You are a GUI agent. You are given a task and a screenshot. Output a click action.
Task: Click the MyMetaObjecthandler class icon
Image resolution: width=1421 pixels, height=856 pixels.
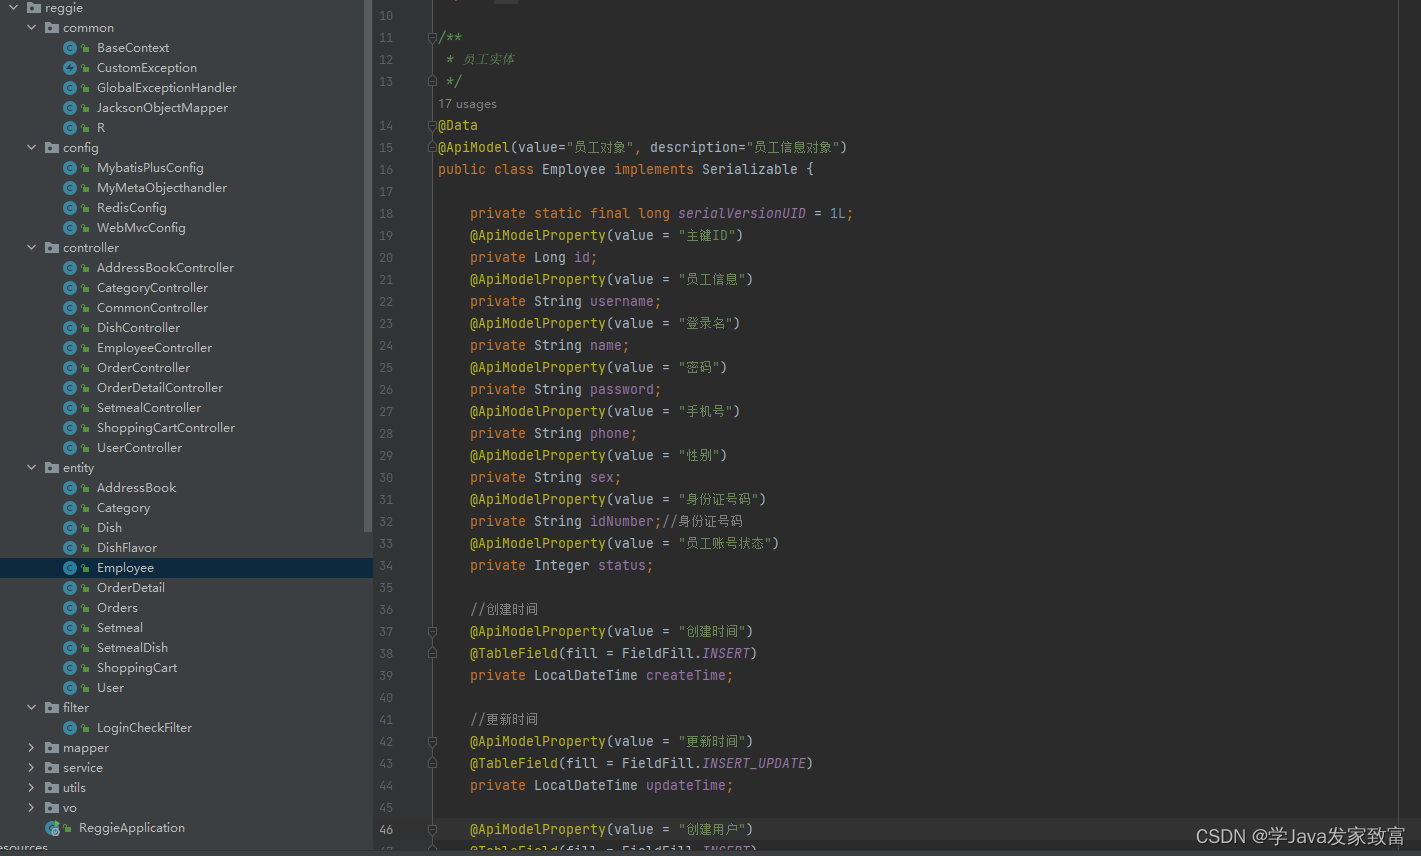pos(70,188)
